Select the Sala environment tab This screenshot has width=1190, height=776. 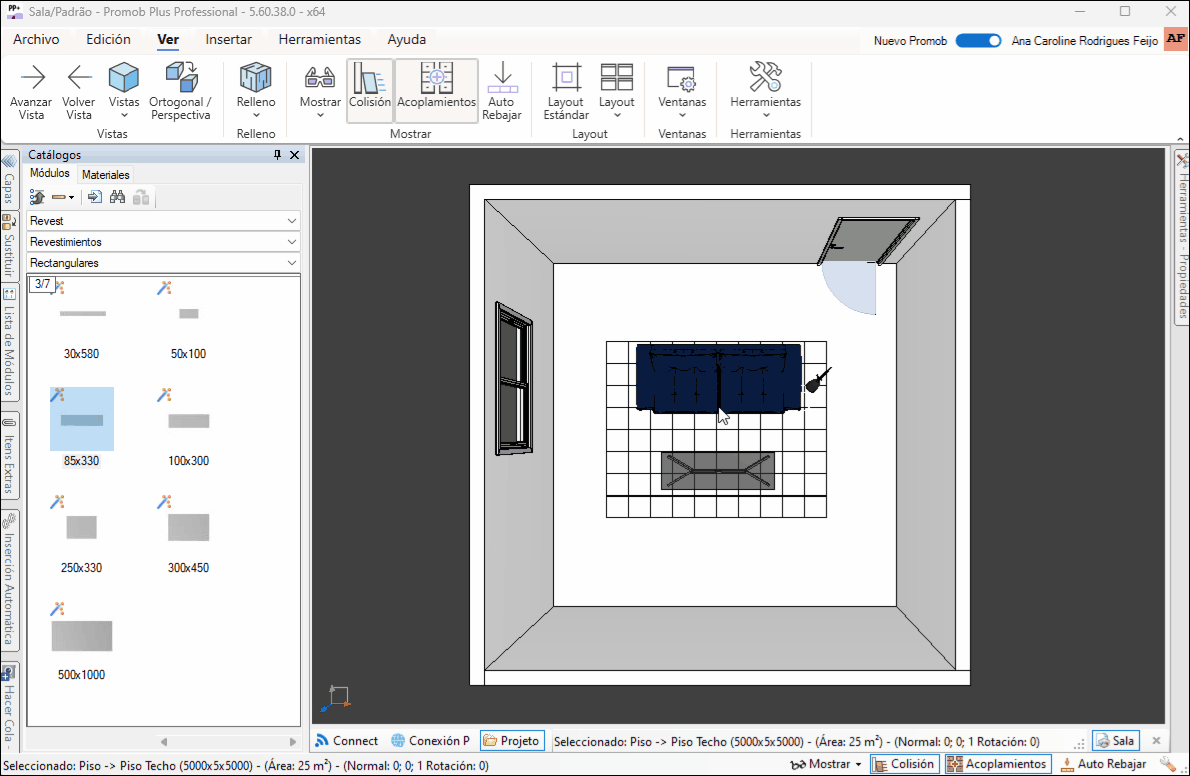pos(1116,741)
